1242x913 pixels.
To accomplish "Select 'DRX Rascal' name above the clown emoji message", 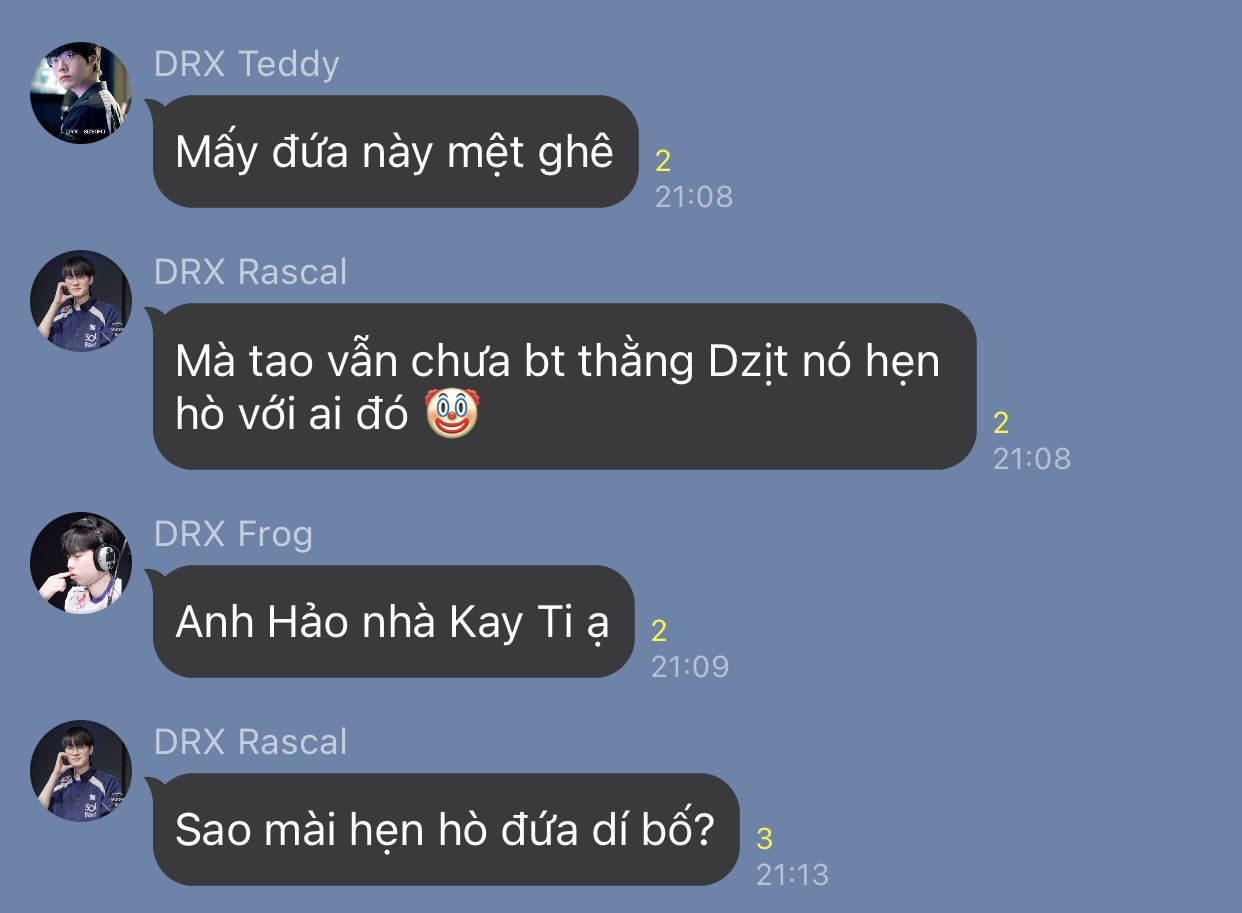I will [x=251, y=272].
